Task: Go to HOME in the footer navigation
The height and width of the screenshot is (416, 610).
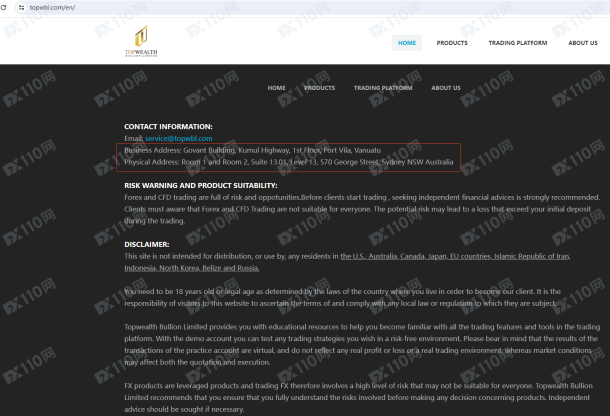Action: click(276, 88)
